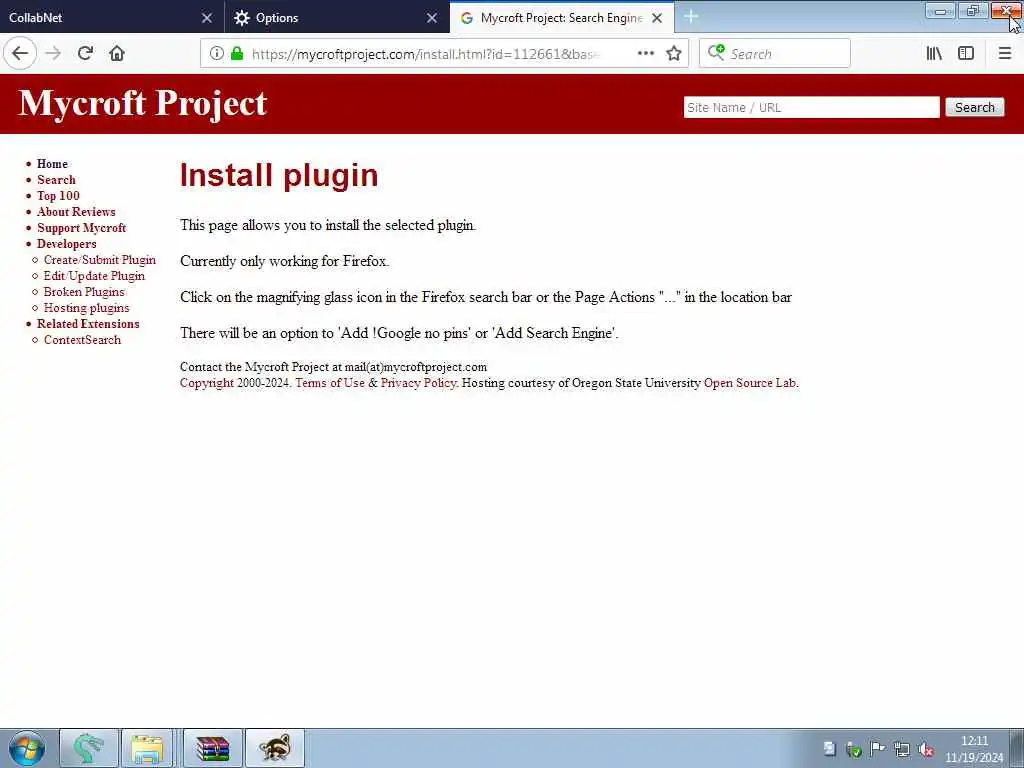The height and width of the screenshot is (768, 1024).
Task: Open the Firefox hamburger menu
Action: [x=1004, y=54]
